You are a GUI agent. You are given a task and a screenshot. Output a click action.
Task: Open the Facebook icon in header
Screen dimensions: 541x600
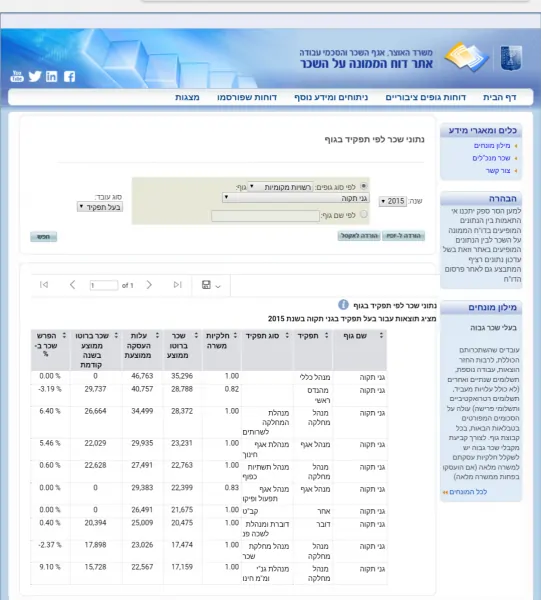tap(69, 77)
